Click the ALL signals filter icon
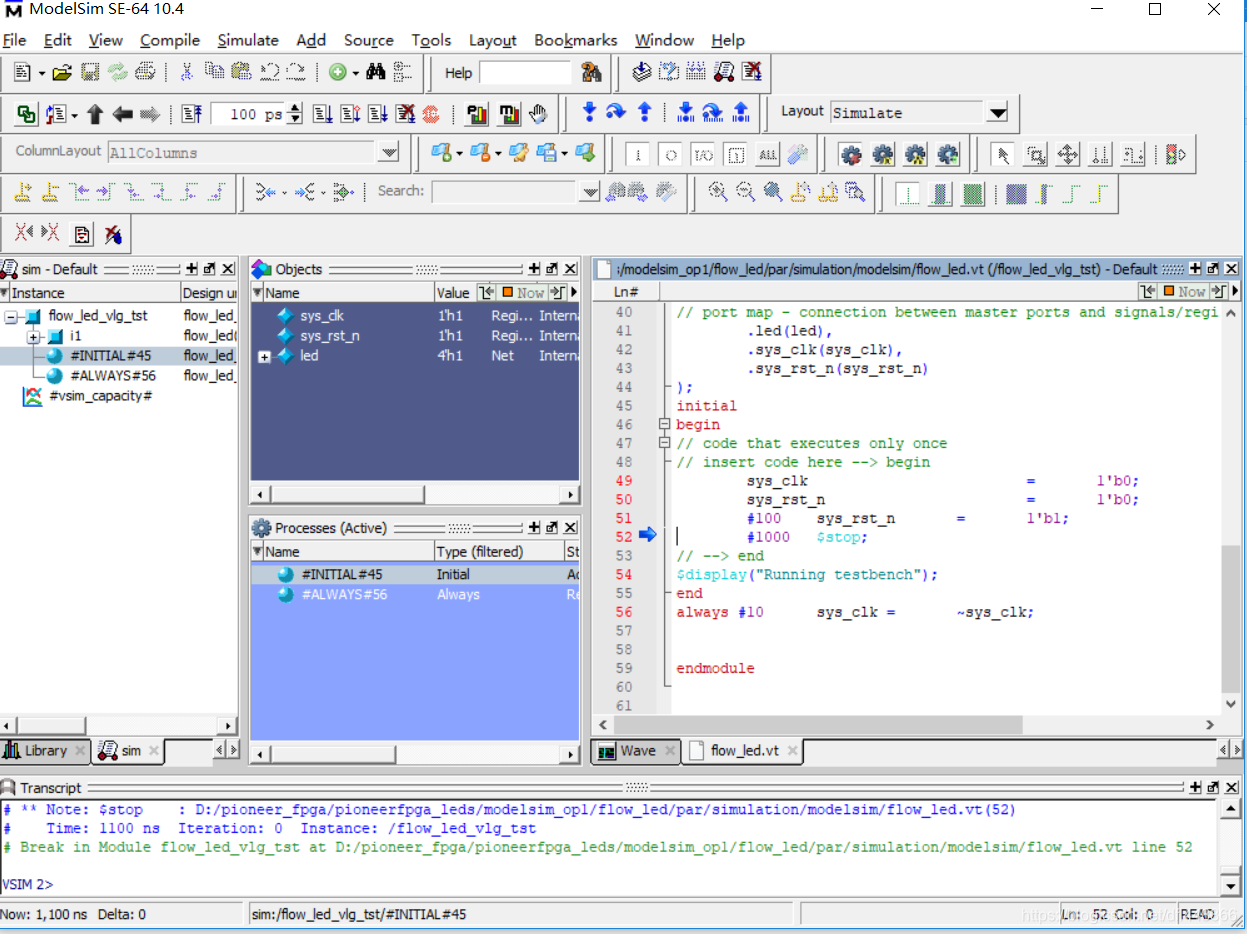The image size is (1247, 934). pyautogui.click(x=767, y=154)
